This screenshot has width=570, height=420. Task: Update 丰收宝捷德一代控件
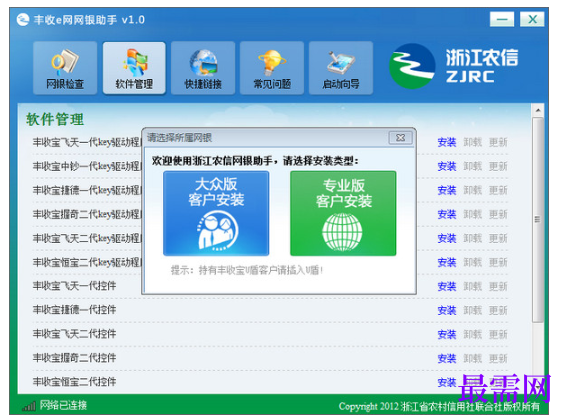pyautogui.click(x=498, y=310)
